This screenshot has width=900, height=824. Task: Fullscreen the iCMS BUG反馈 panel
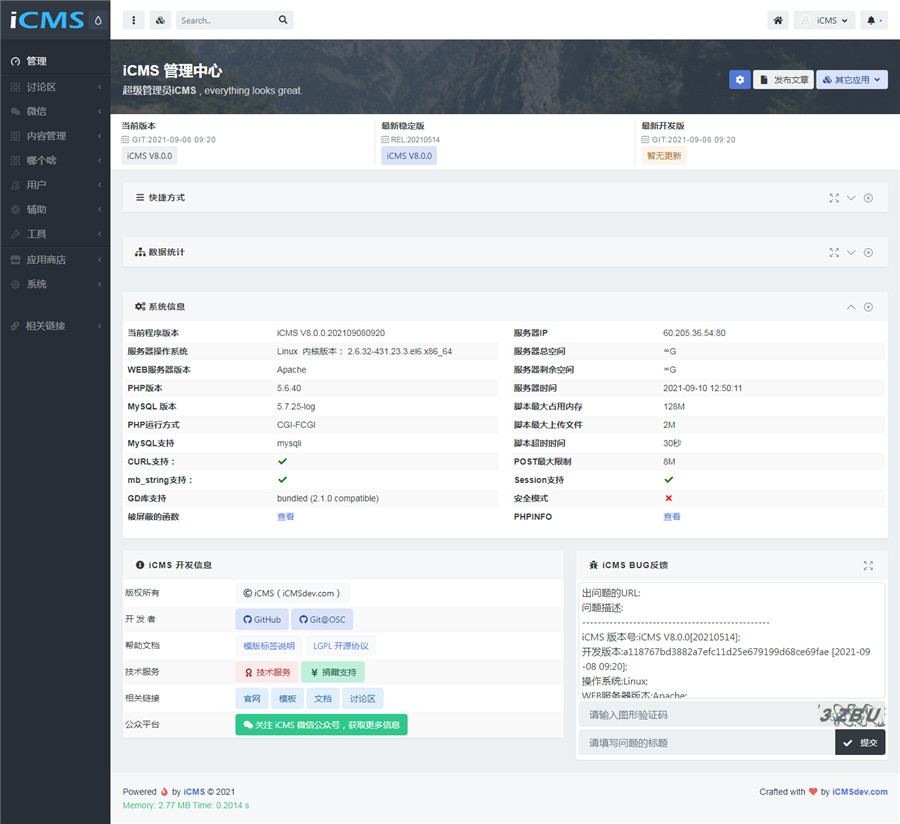[x=868, y=565]
